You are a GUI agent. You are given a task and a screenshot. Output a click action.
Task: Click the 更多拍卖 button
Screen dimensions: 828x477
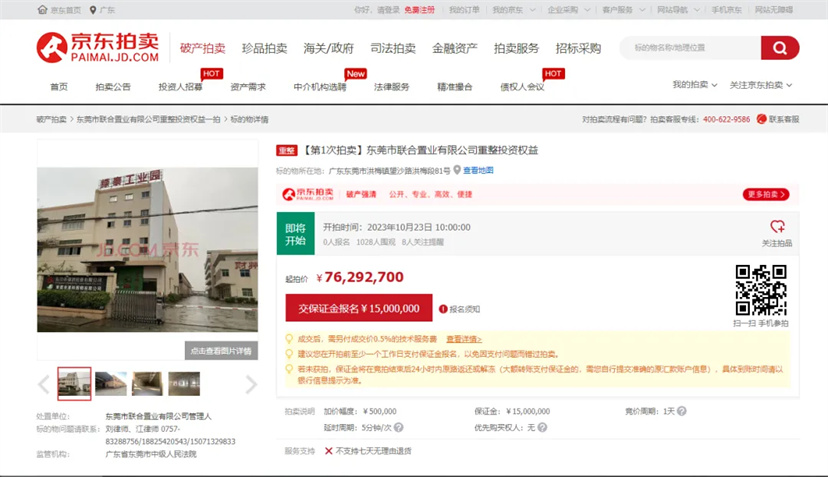click(766, 194)
